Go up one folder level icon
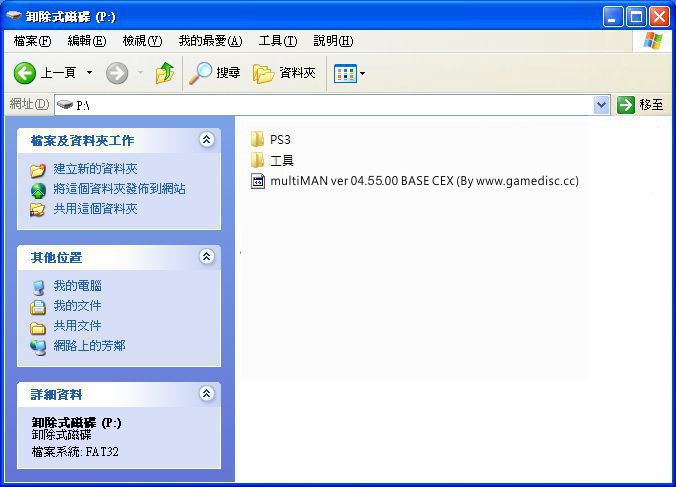 165,73
